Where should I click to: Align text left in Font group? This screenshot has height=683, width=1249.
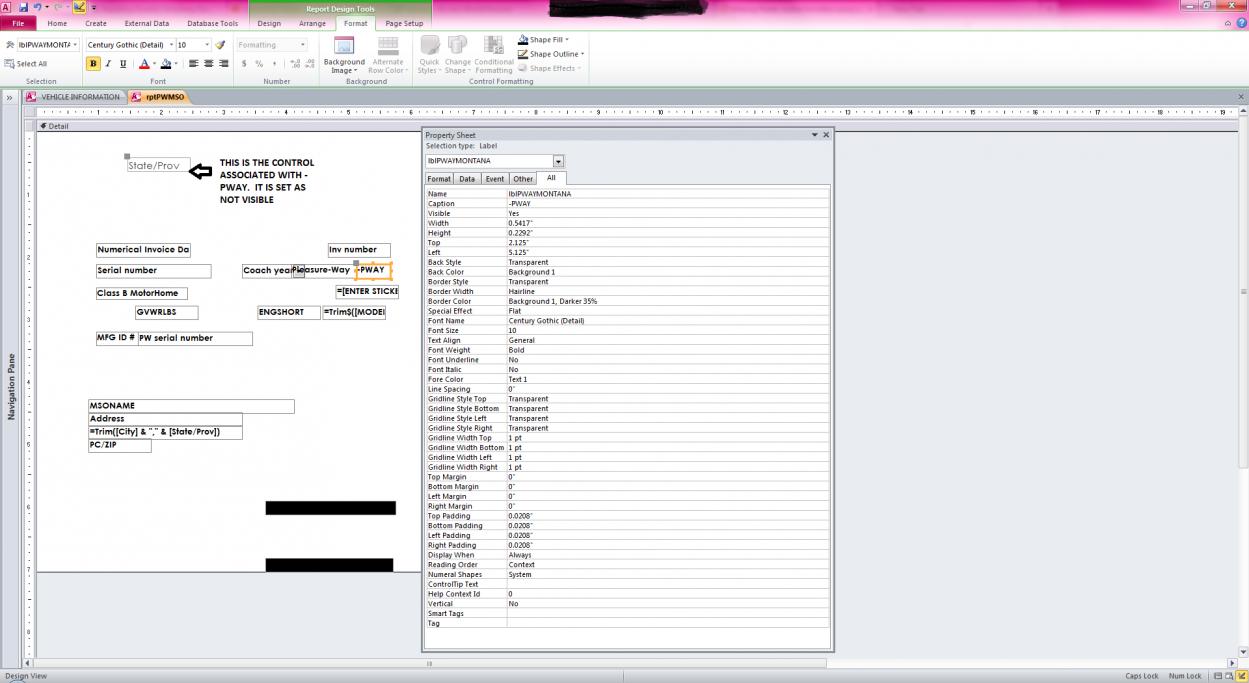(x=194, y=64)
